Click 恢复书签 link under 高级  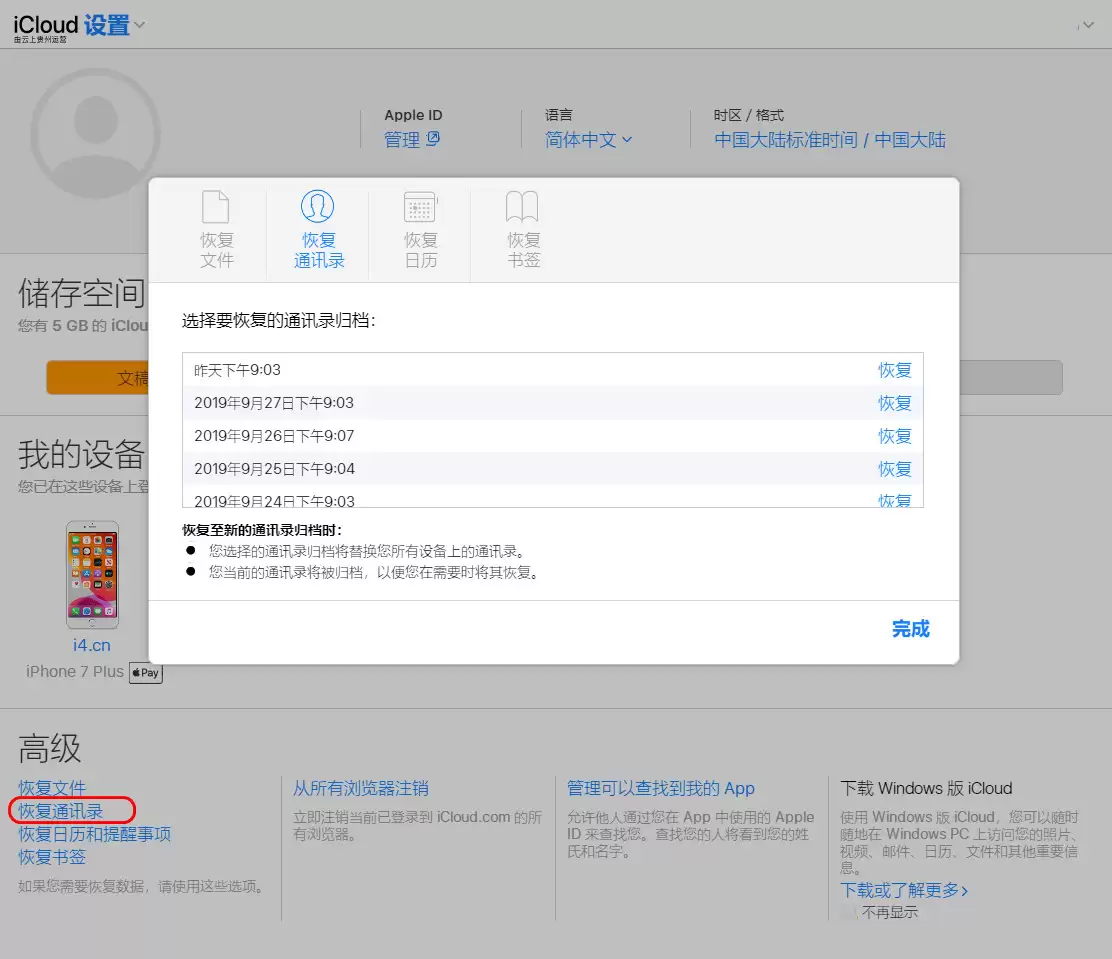(52, 858)
